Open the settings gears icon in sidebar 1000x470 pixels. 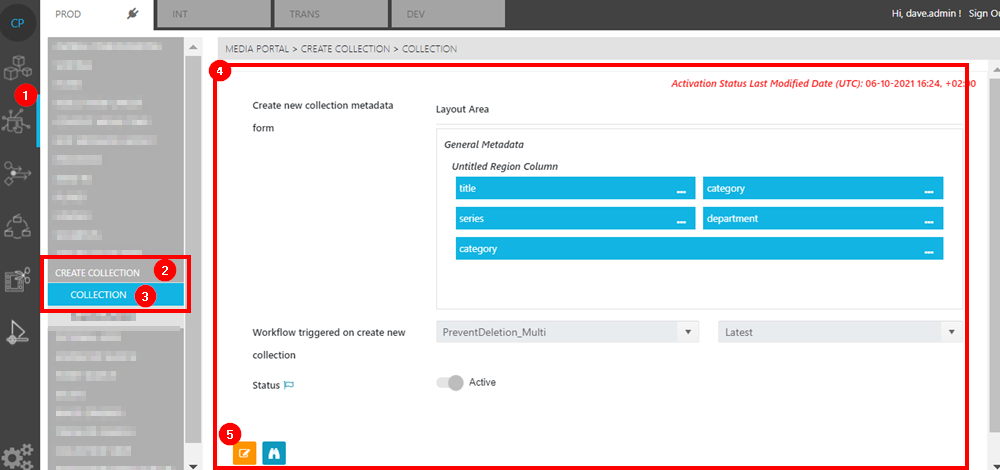pyautogui.click(x=18, y=453)
